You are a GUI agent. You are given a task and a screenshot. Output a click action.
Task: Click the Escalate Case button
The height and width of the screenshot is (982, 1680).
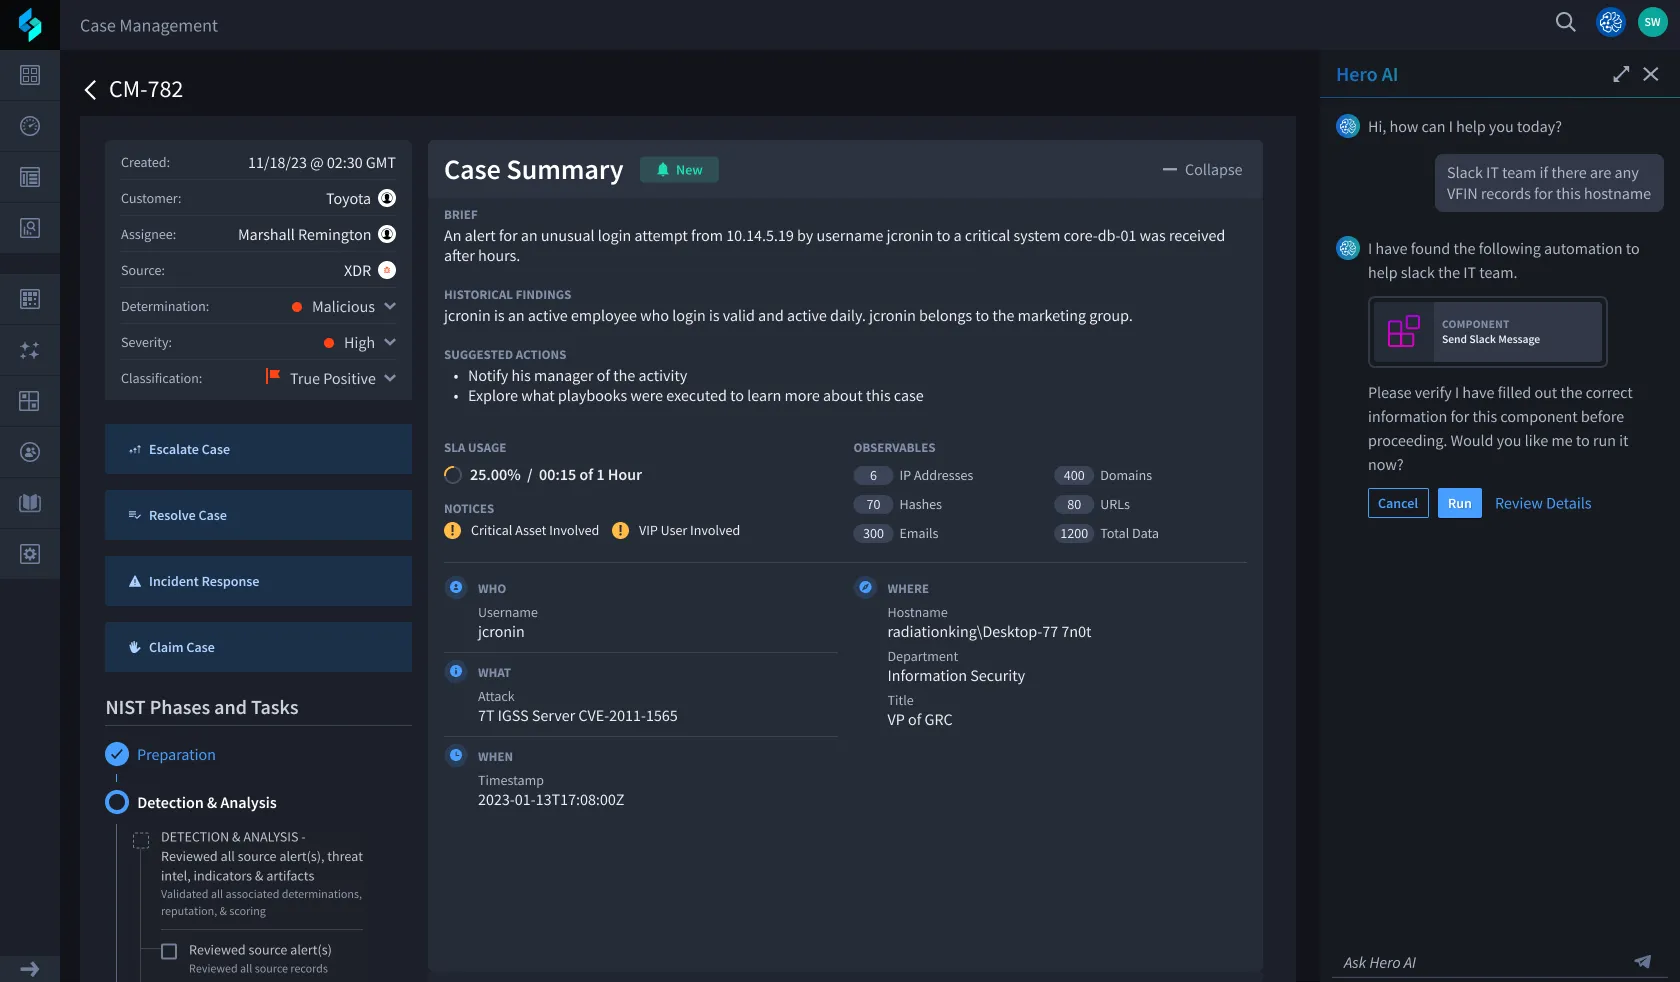click(258, 449)
